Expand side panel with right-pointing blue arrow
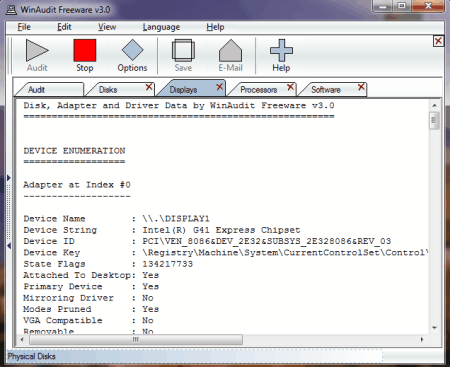Image resolution: width=450 pixels, height=367 pixels. (x=9, y=178)
